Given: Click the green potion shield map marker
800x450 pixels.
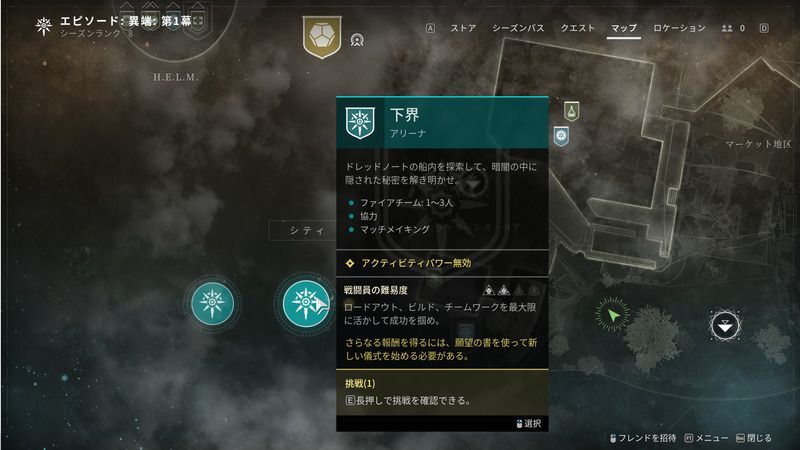Looking at the screenshot, I should (x=571, y=111).
